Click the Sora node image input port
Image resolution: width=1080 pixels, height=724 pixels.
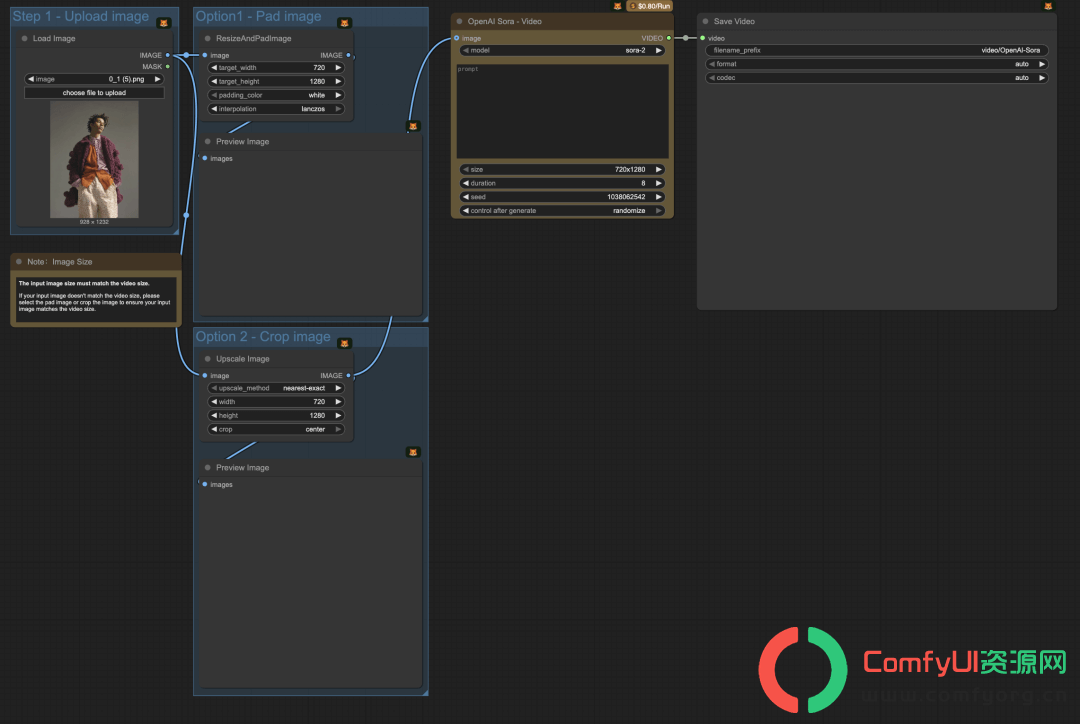457,38
